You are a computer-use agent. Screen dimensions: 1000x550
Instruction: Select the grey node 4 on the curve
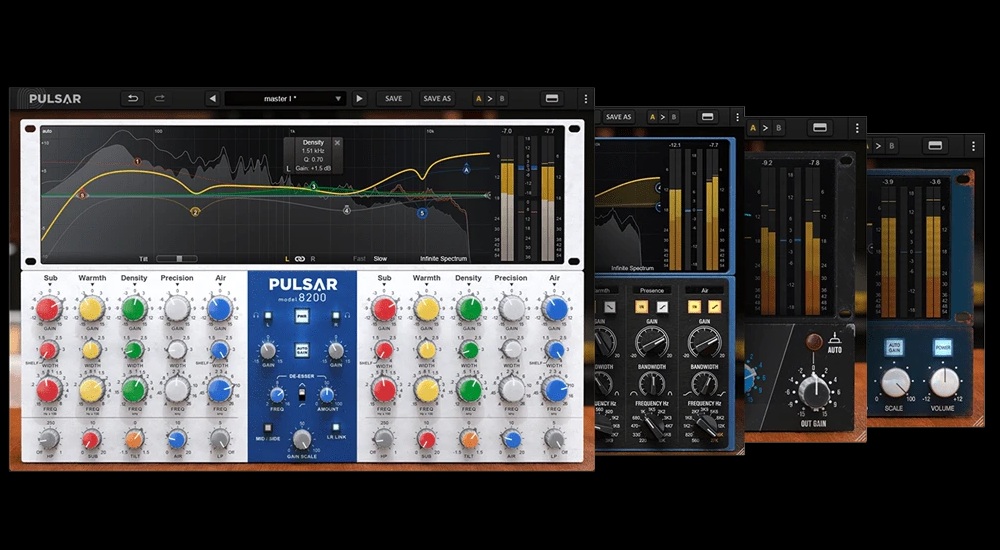click(347, 210)
